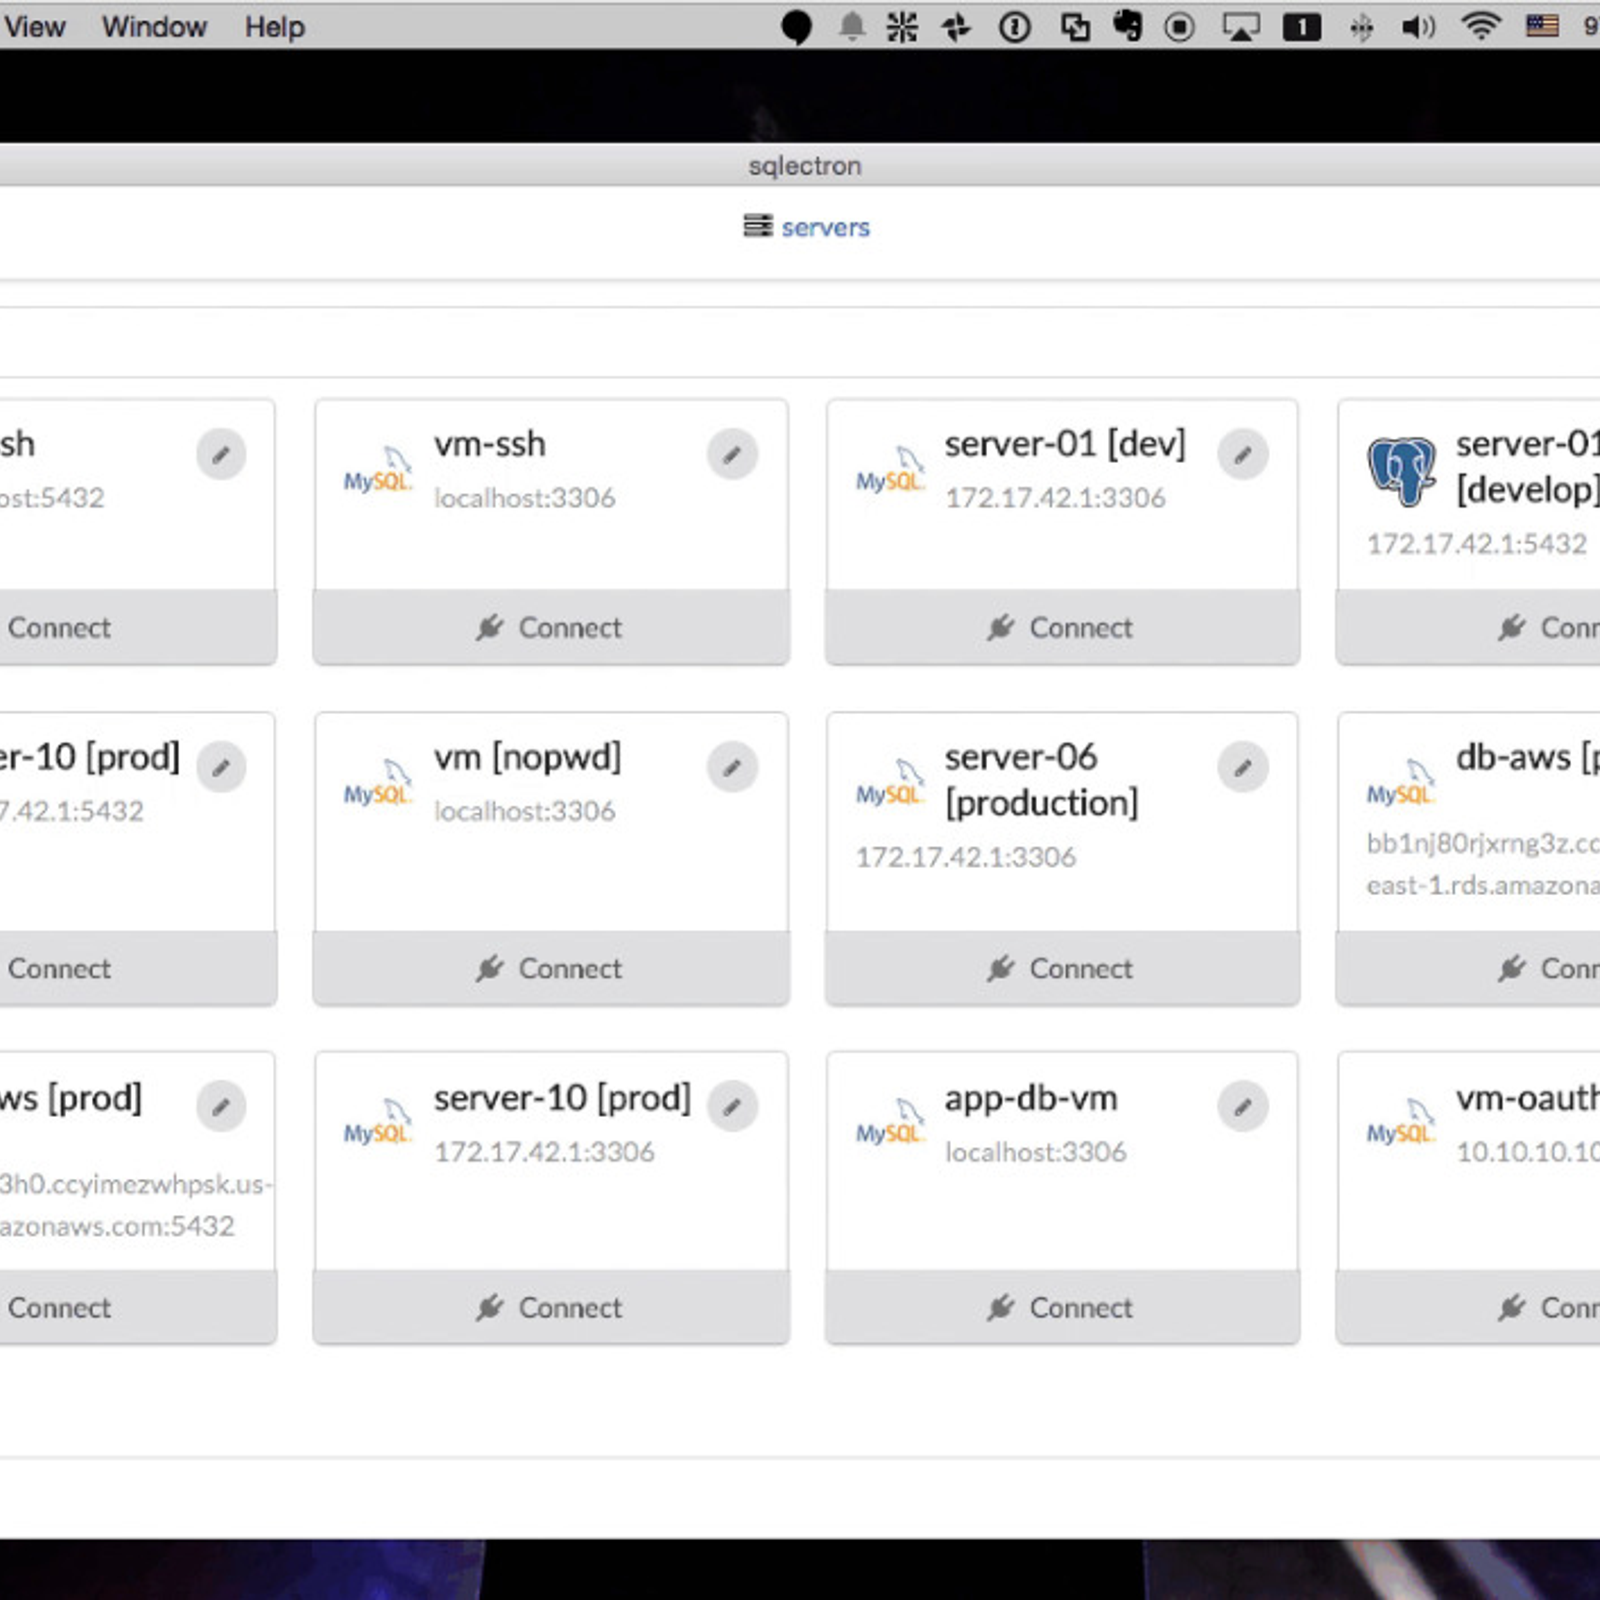Connect to server-01 [dev]
Image resolution: width=1600 pixels, height=1600 pixels.
point(1062,627)
